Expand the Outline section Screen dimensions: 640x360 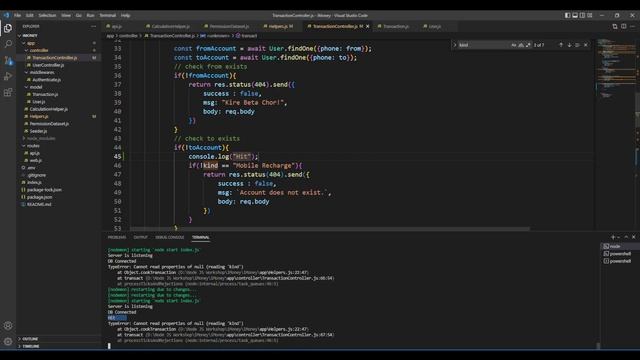[30, 339]
